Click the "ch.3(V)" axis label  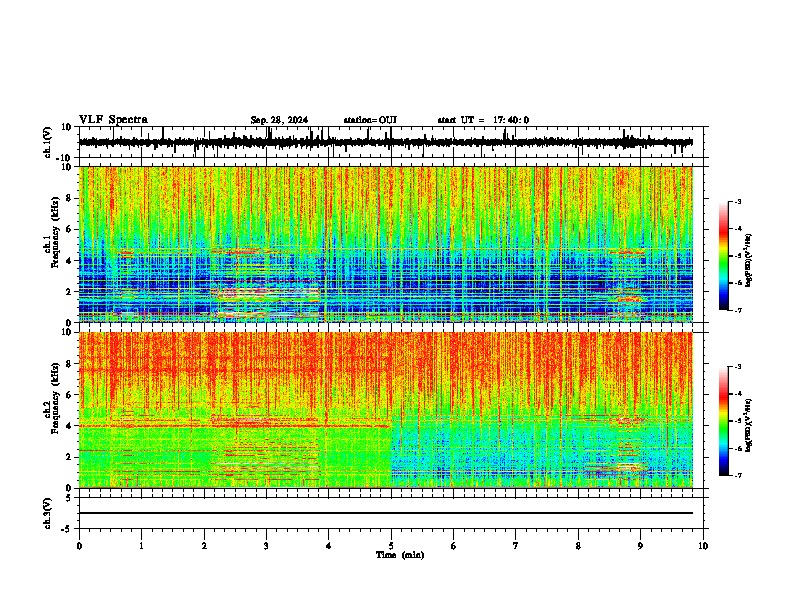click(x=48, y=513)
